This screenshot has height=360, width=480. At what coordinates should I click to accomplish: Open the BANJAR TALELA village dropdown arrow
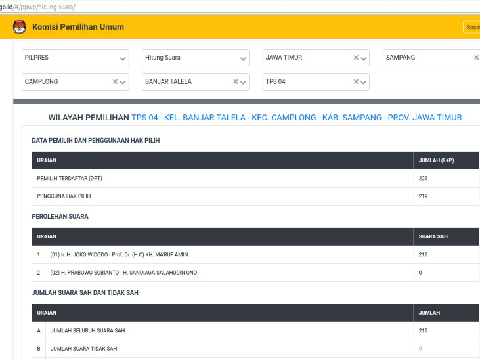pyautogui.click(x=243, y=82)
